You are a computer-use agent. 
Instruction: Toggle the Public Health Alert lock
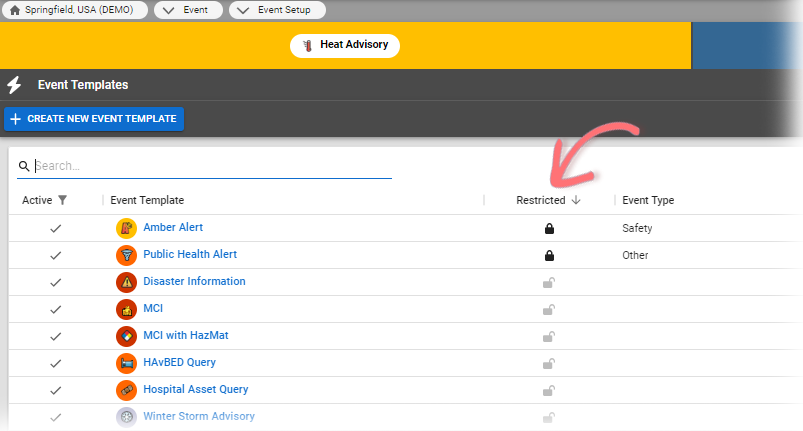tap(549, 255)
